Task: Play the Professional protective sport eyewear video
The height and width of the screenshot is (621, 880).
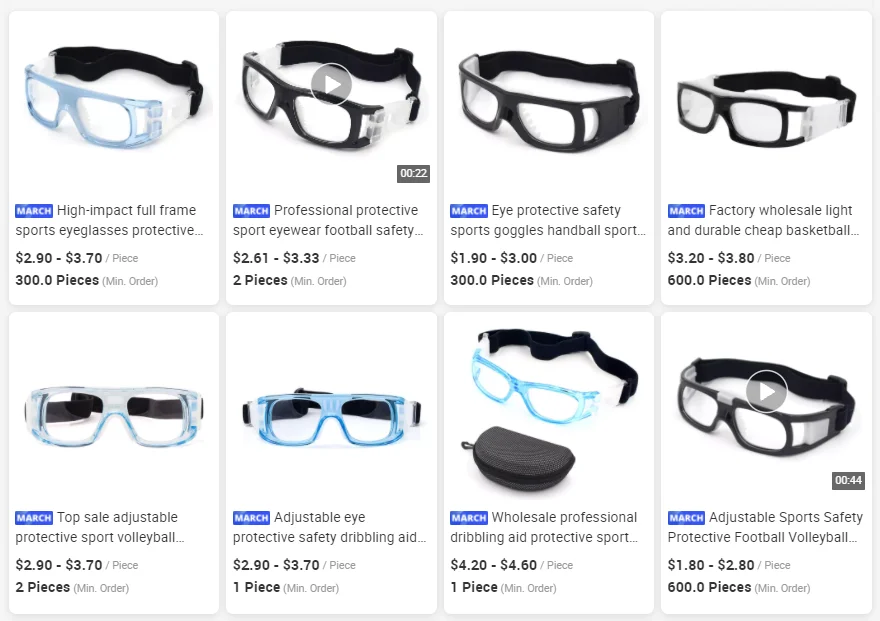Action: pos(331,84)
